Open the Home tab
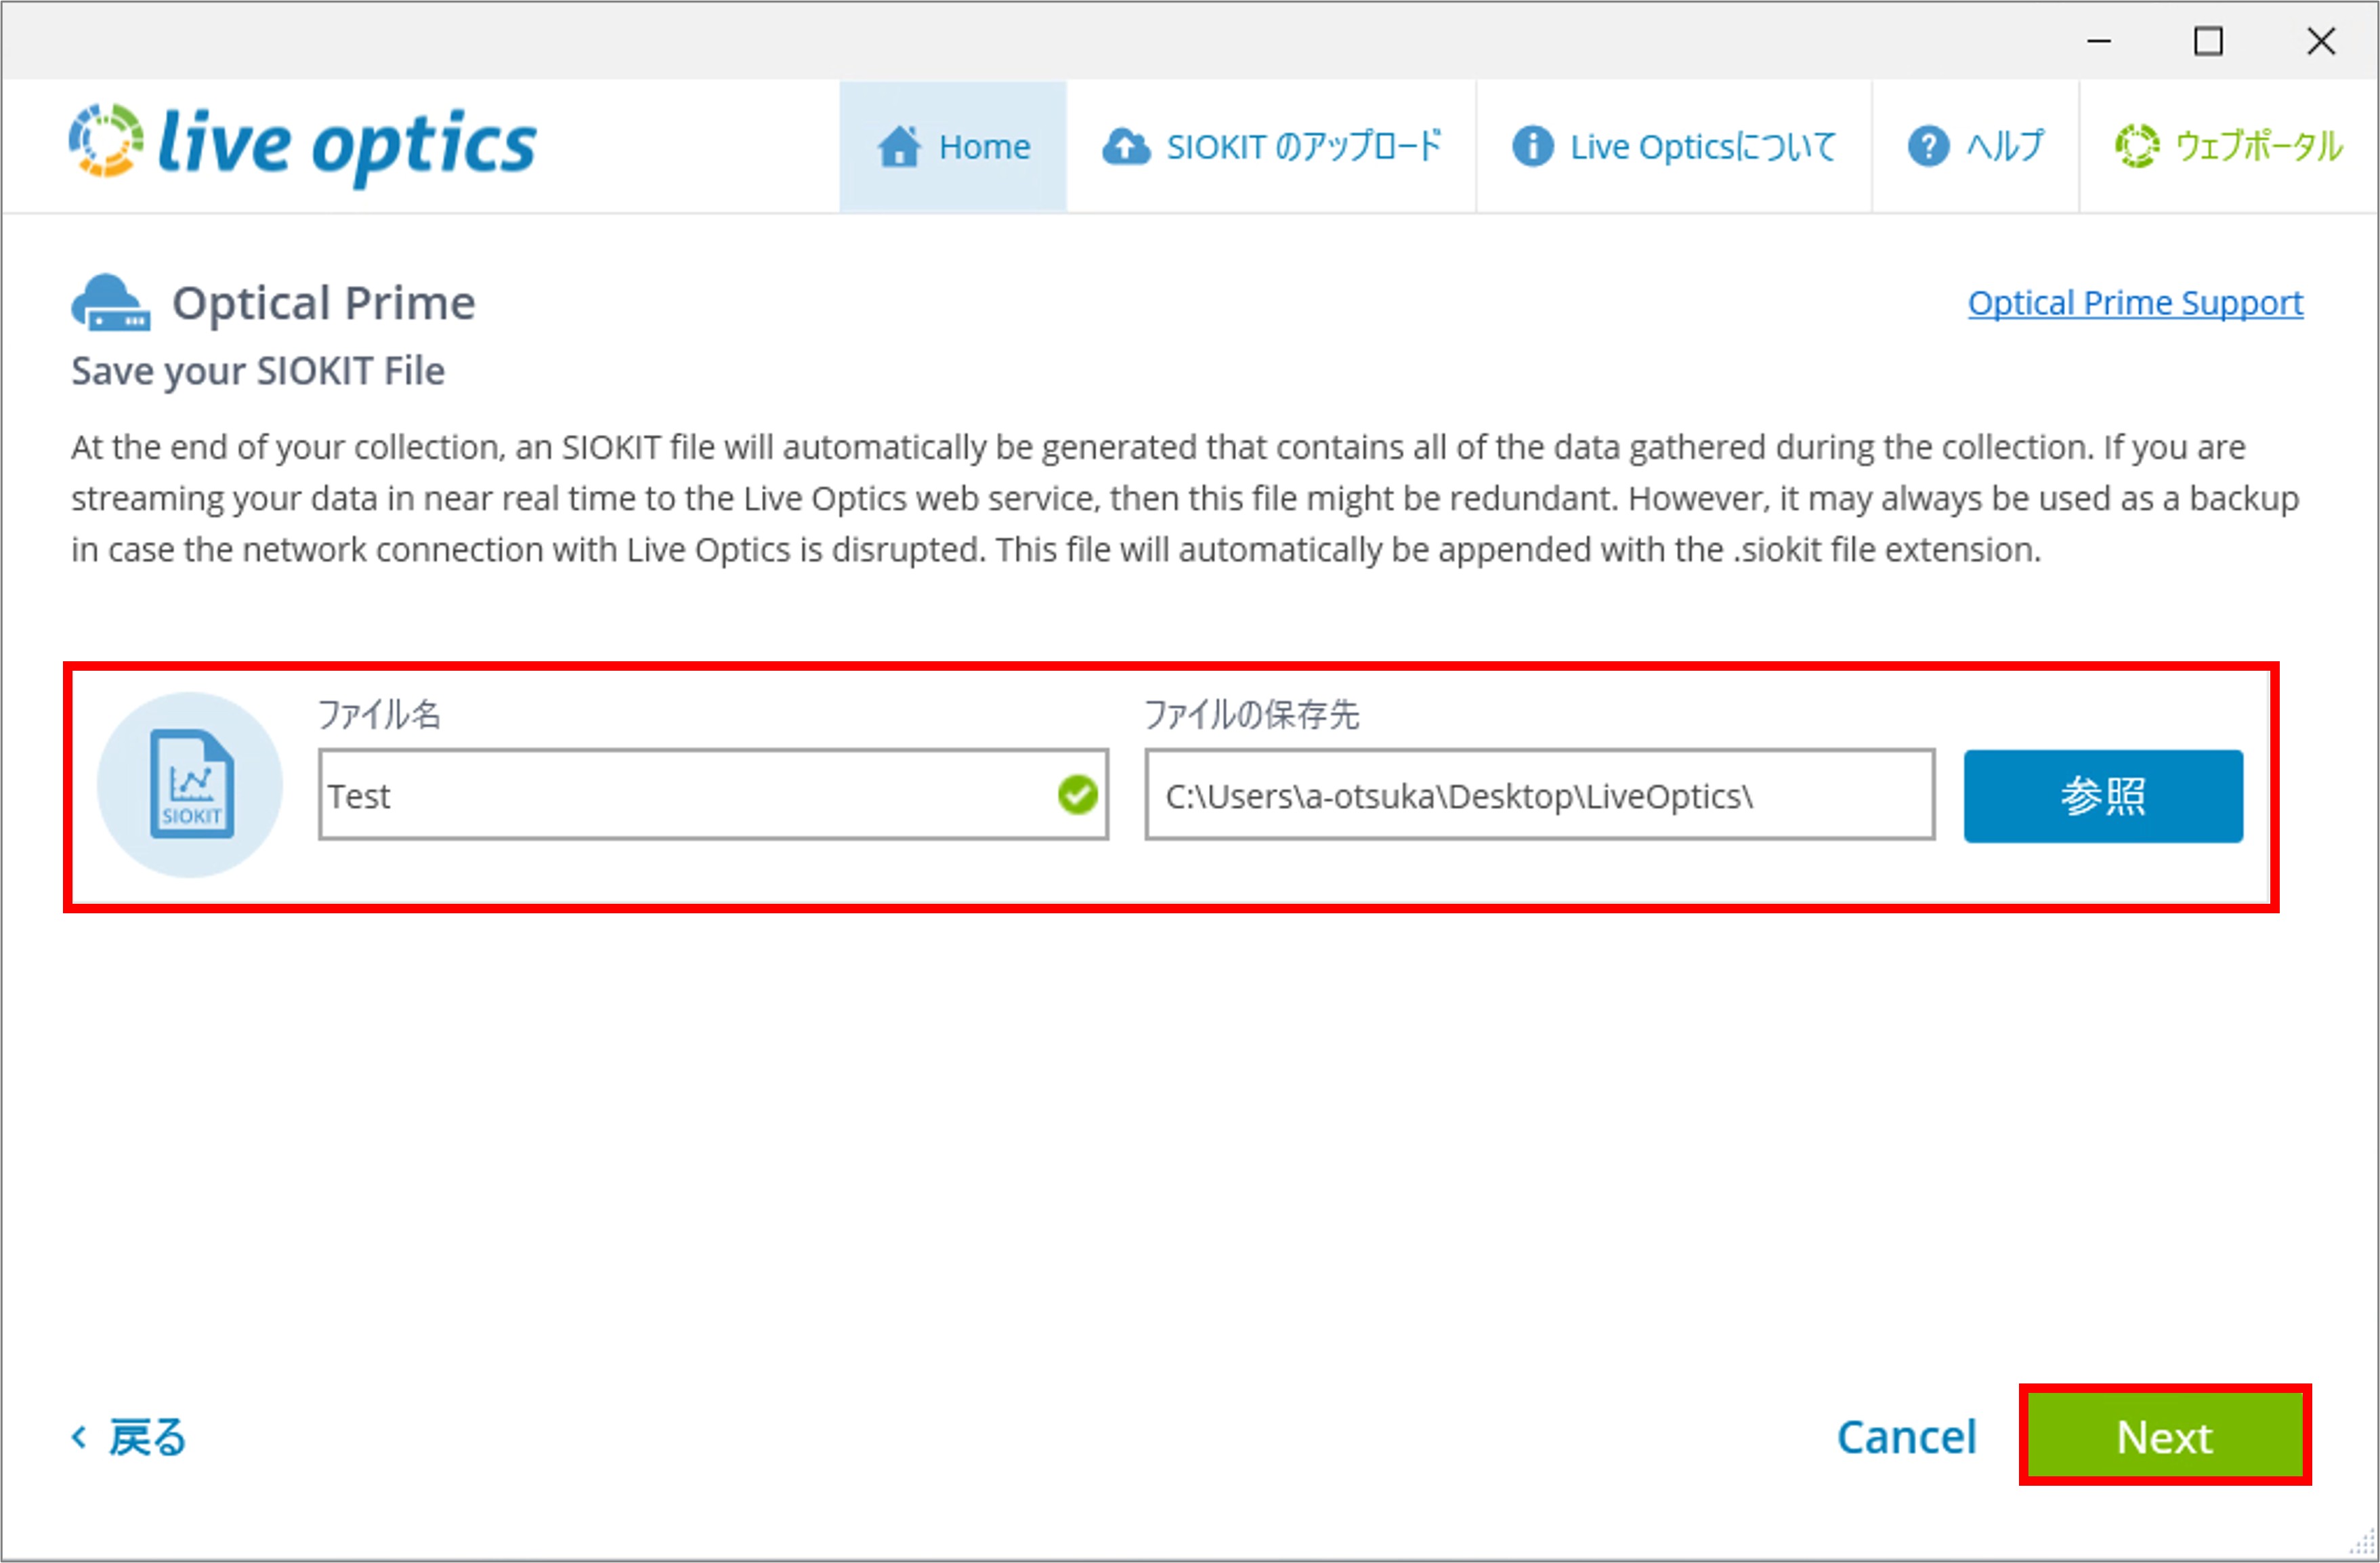This screenshot has height=1563, width=2380. click(x=953, y=146)
